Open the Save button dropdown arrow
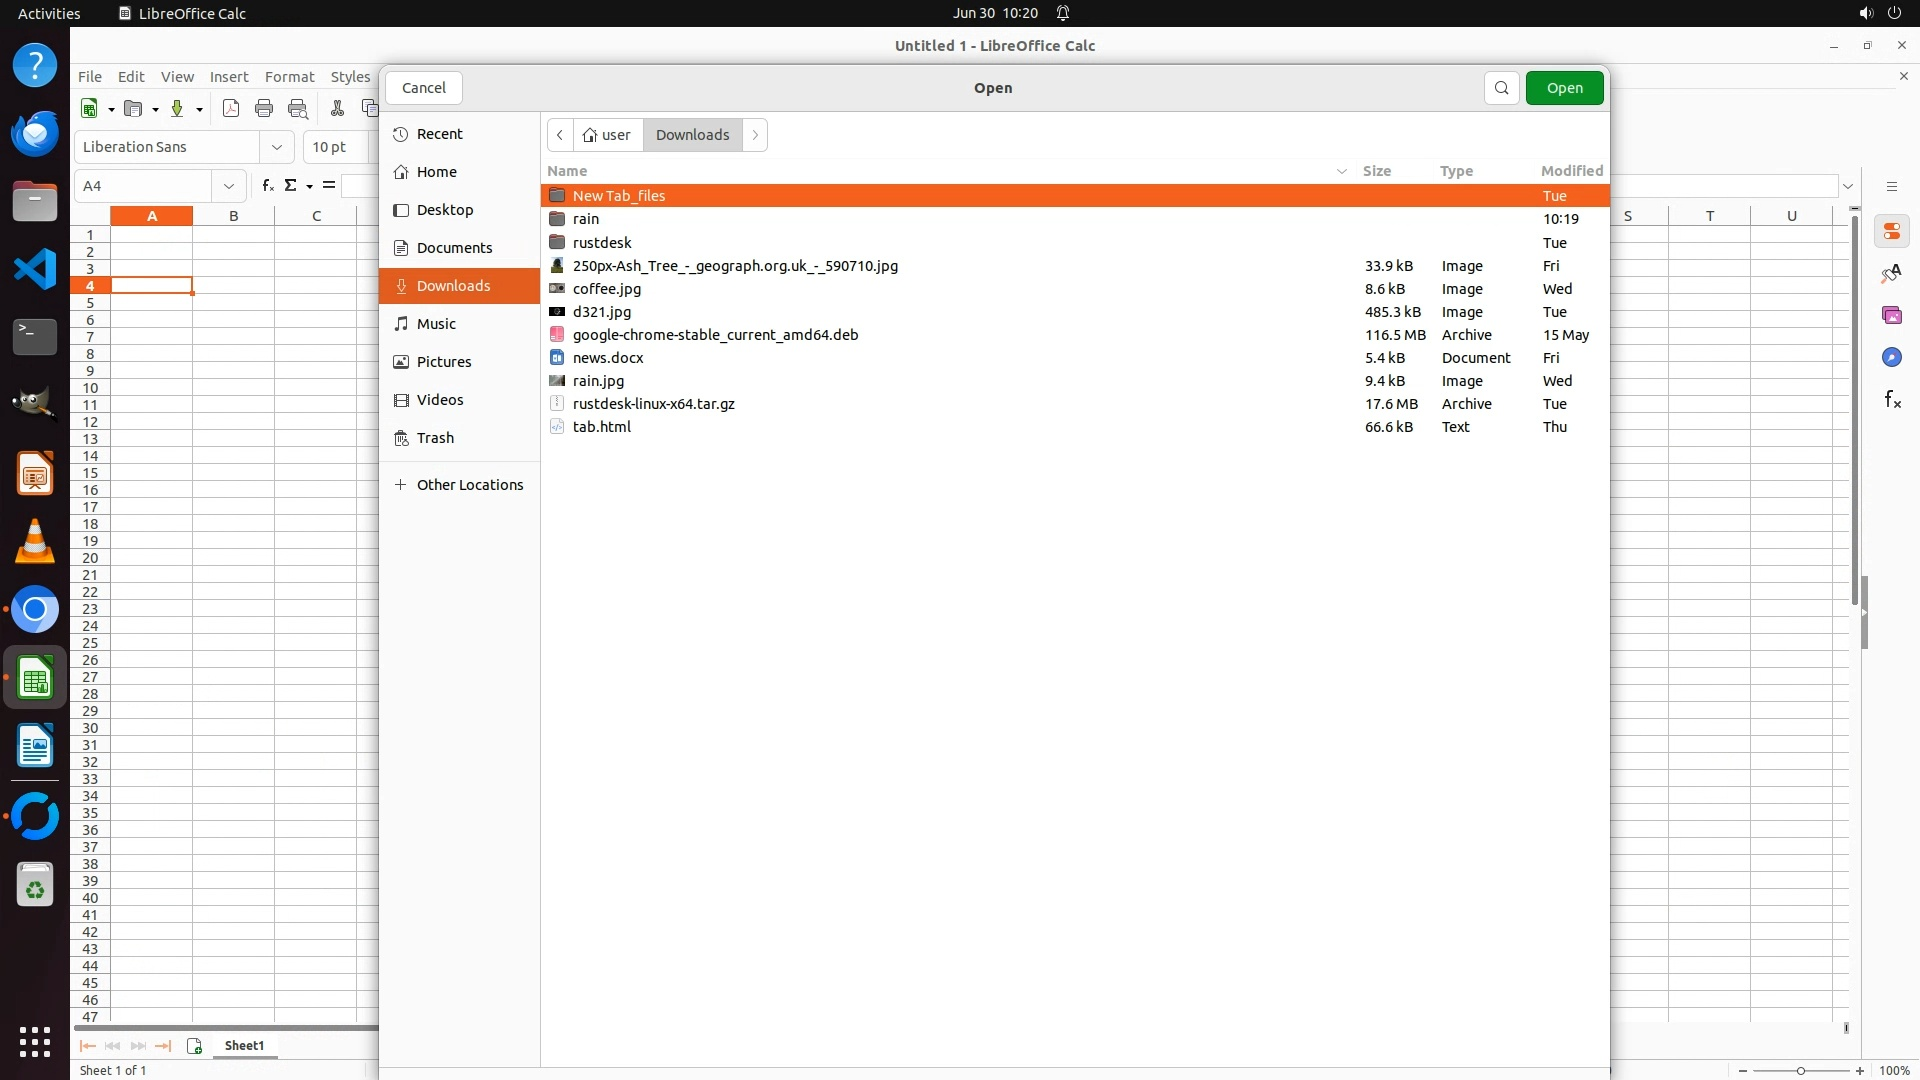The height and width of the screenshot is (1080, 1920). pyautogui.click(x=199, y=110)
